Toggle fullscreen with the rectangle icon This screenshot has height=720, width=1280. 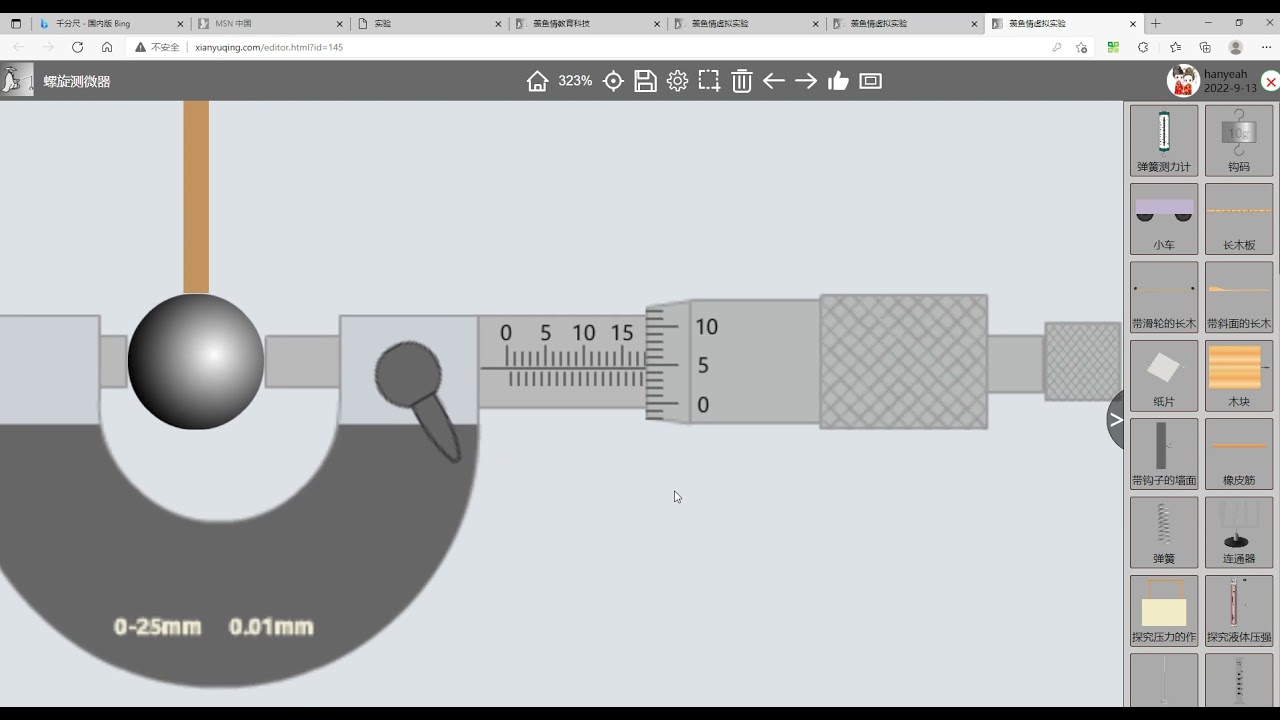pyautogui.click(x=871, y=81)
